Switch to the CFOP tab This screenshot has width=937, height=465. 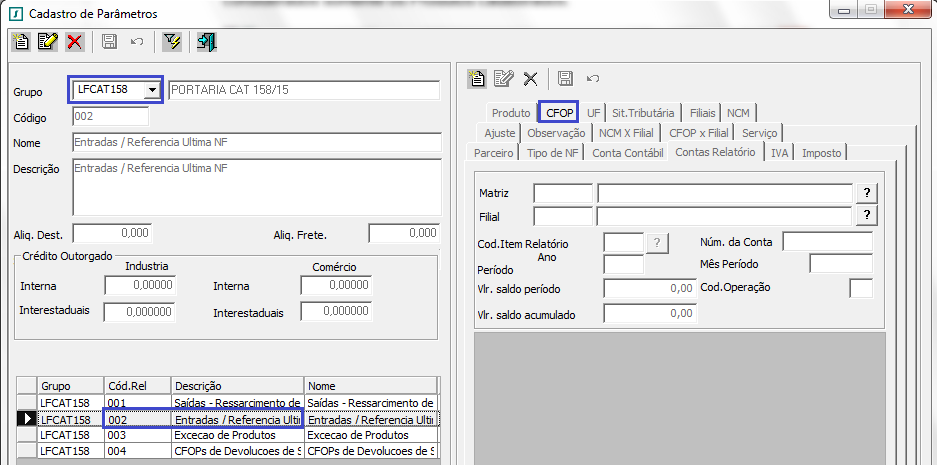[x=560, y=113]
